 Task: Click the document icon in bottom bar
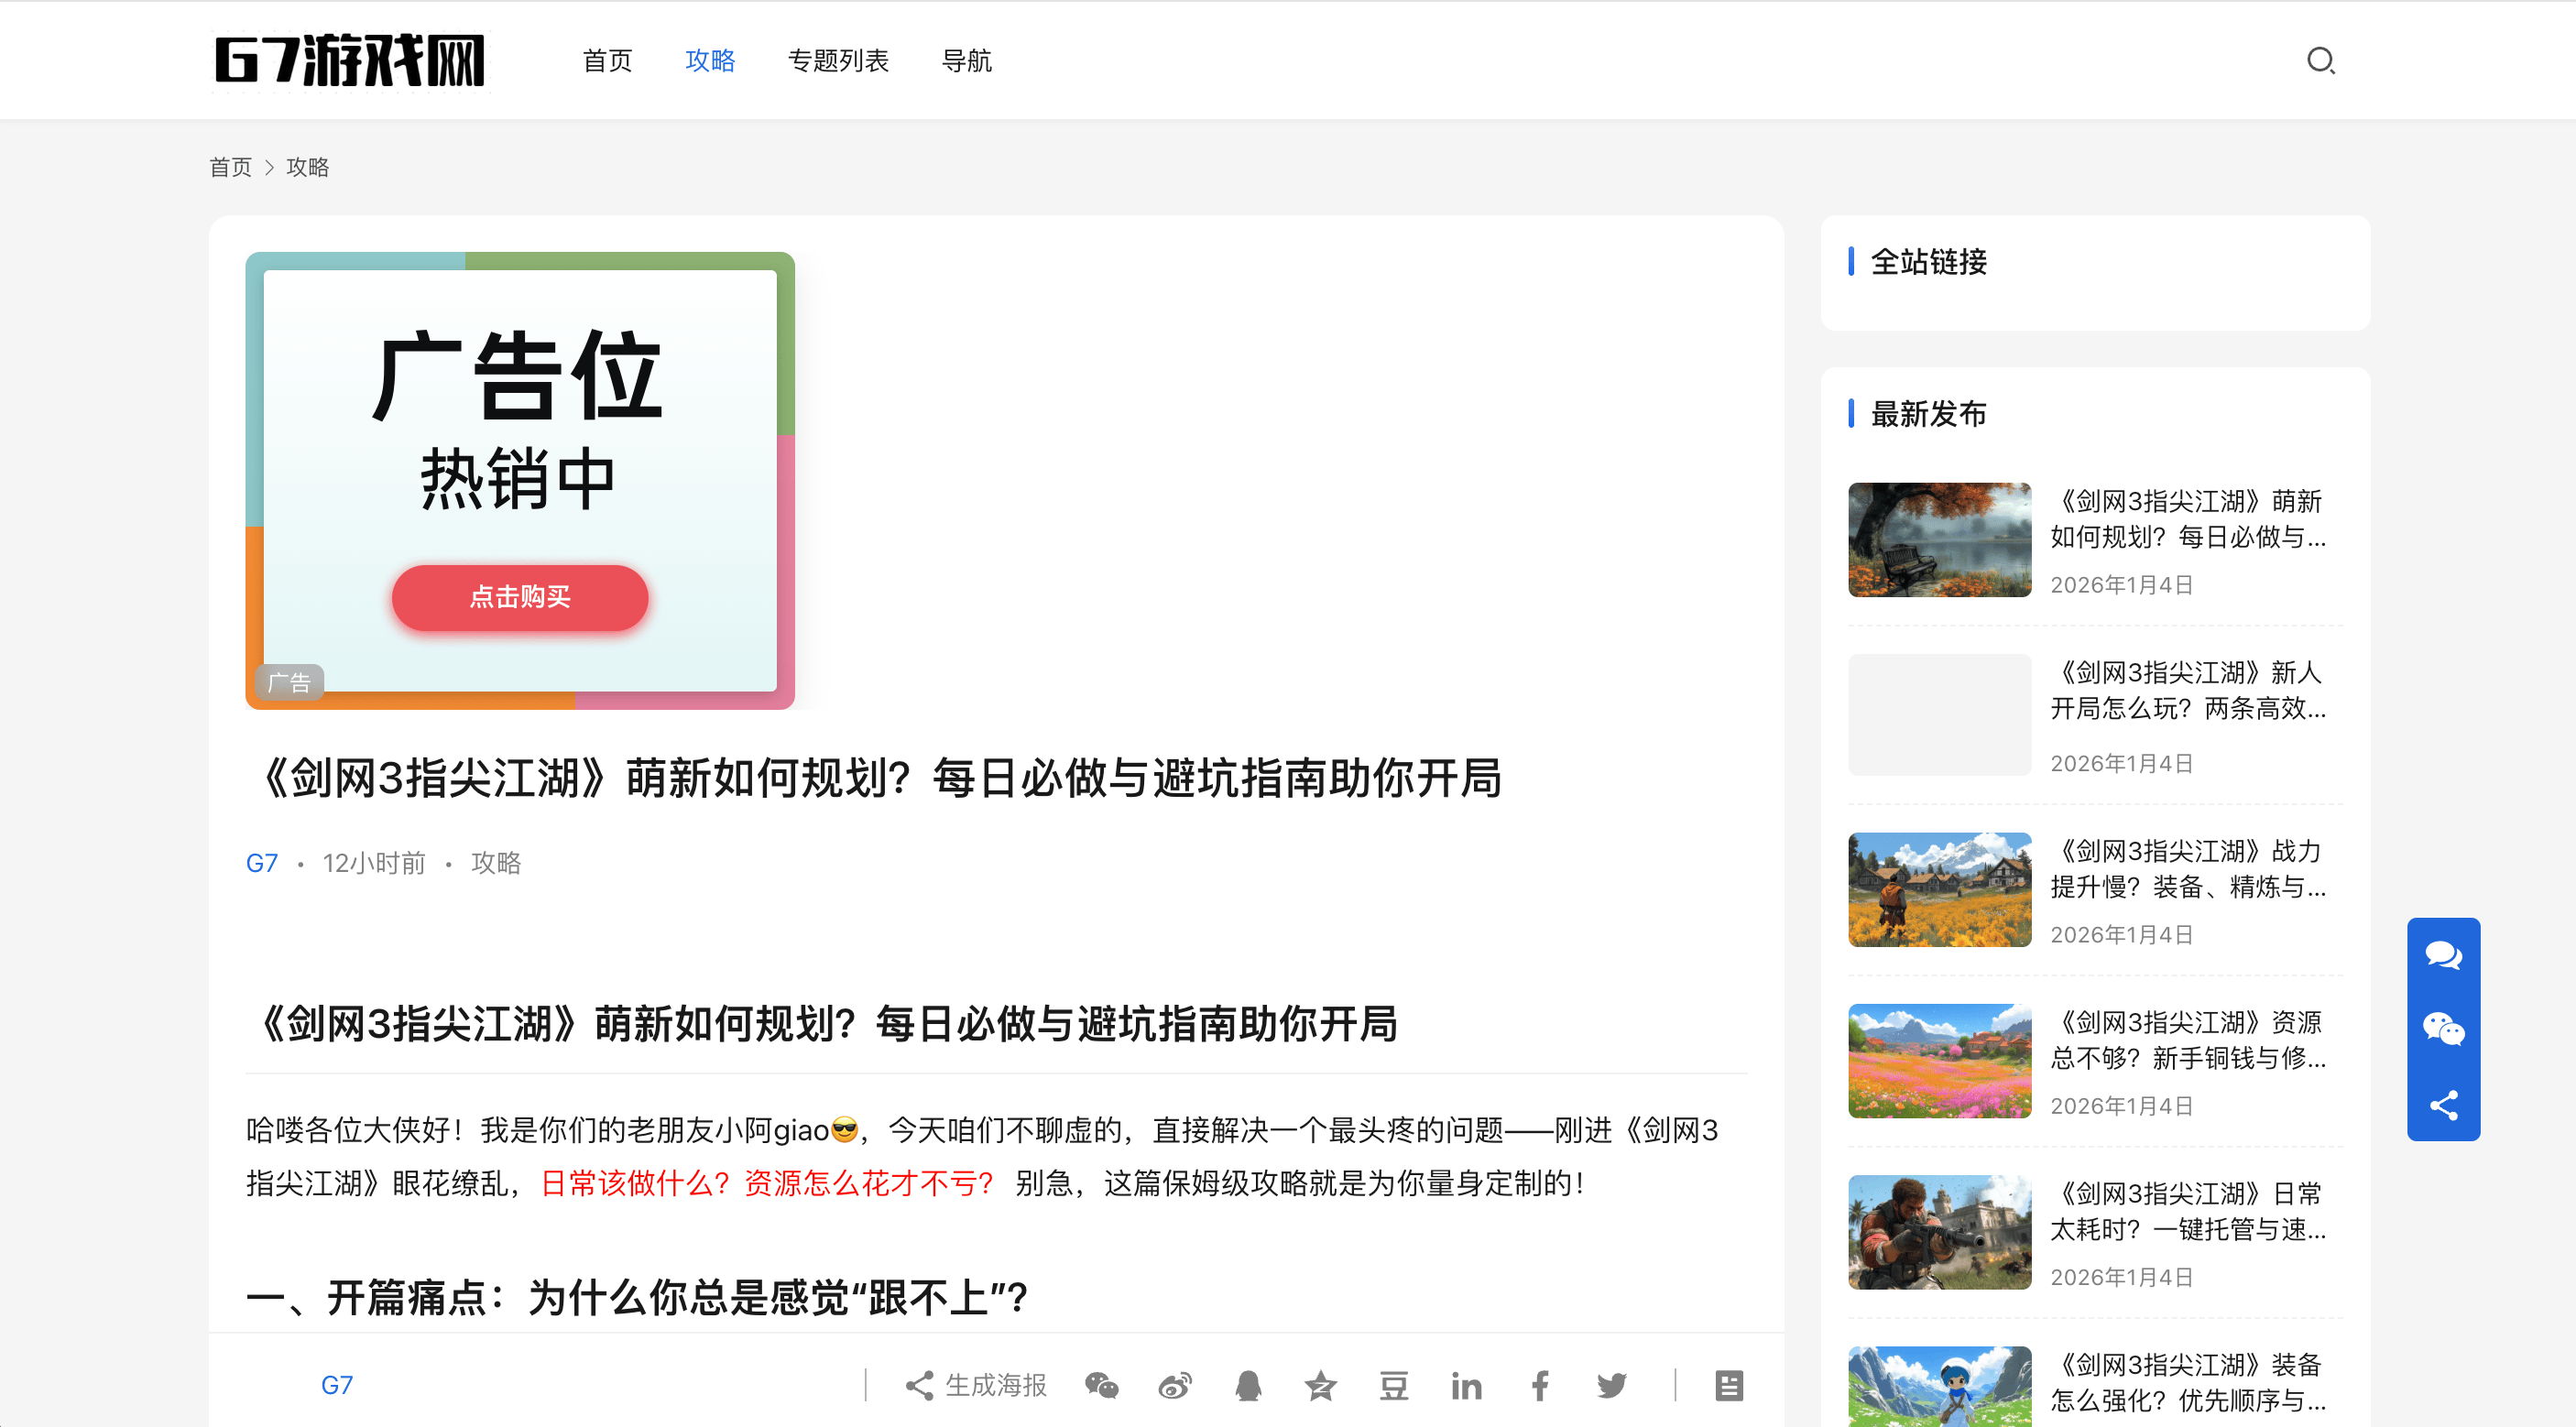(x=1729, y=1385)
